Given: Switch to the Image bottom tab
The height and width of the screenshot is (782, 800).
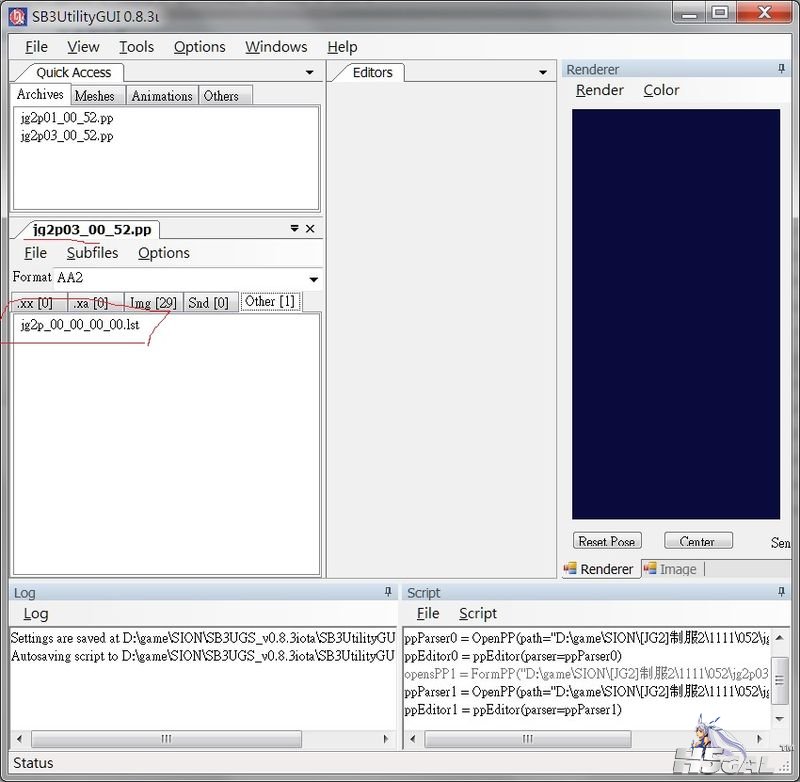Looking at the screenshot, I should (671, 569).
